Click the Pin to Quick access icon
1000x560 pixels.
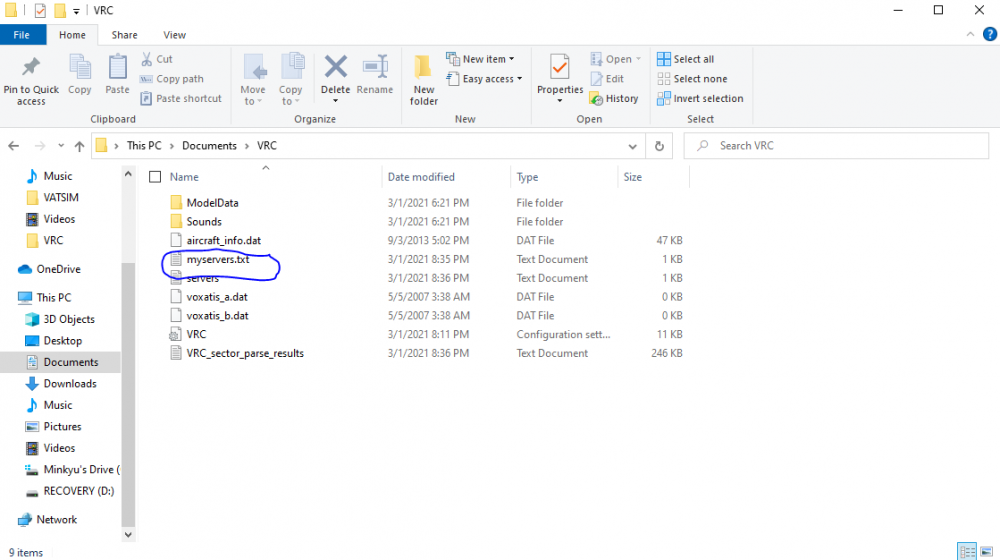coord(31,68)
